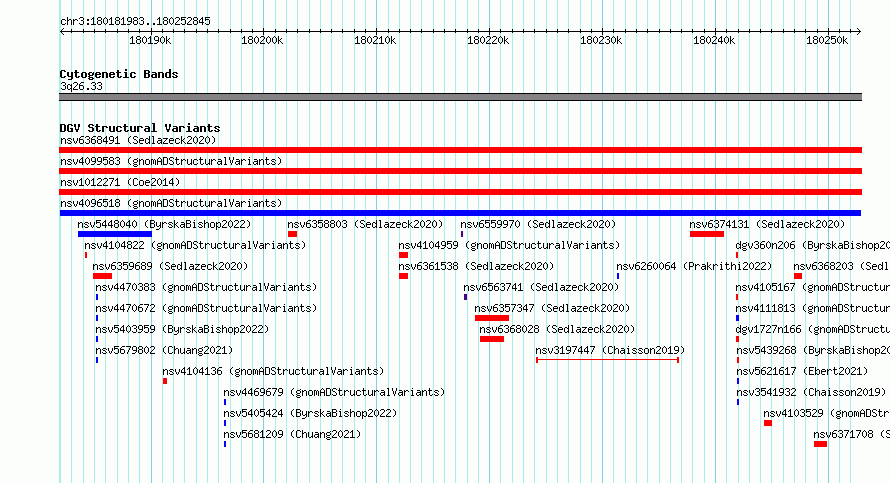Image resolution: width=890 pixels, height=483 pixels.
Task: Select the red bar under nsv6371708
Action: (x=820, y=444)
